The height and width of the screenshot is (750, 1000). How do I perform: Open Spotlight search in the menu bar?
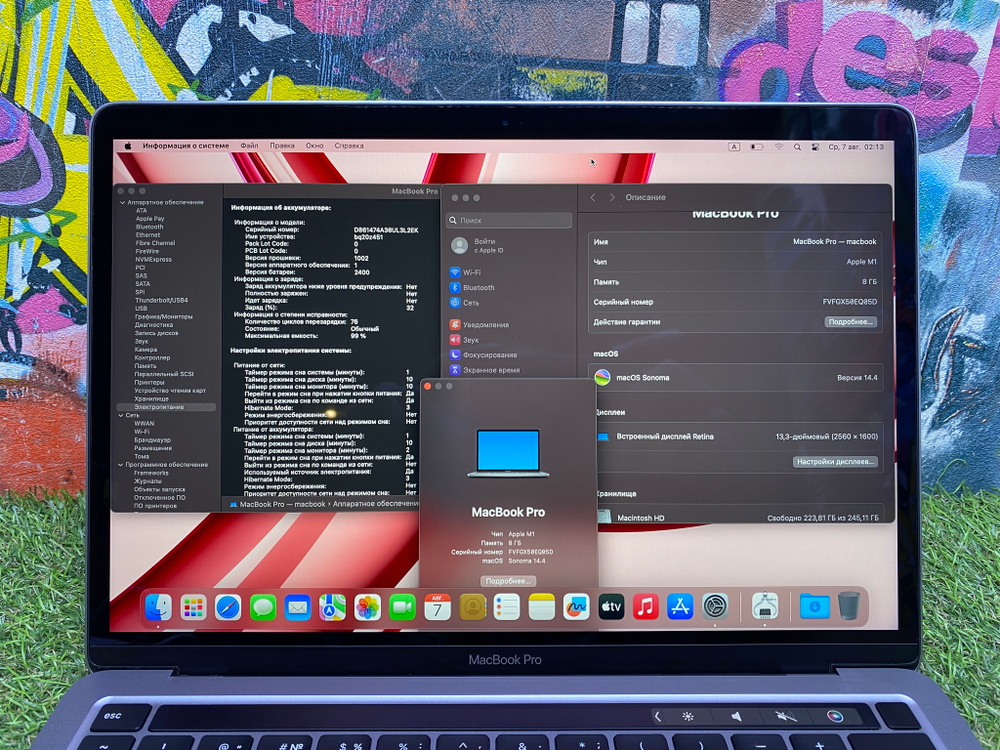click(x=797, y=145)
